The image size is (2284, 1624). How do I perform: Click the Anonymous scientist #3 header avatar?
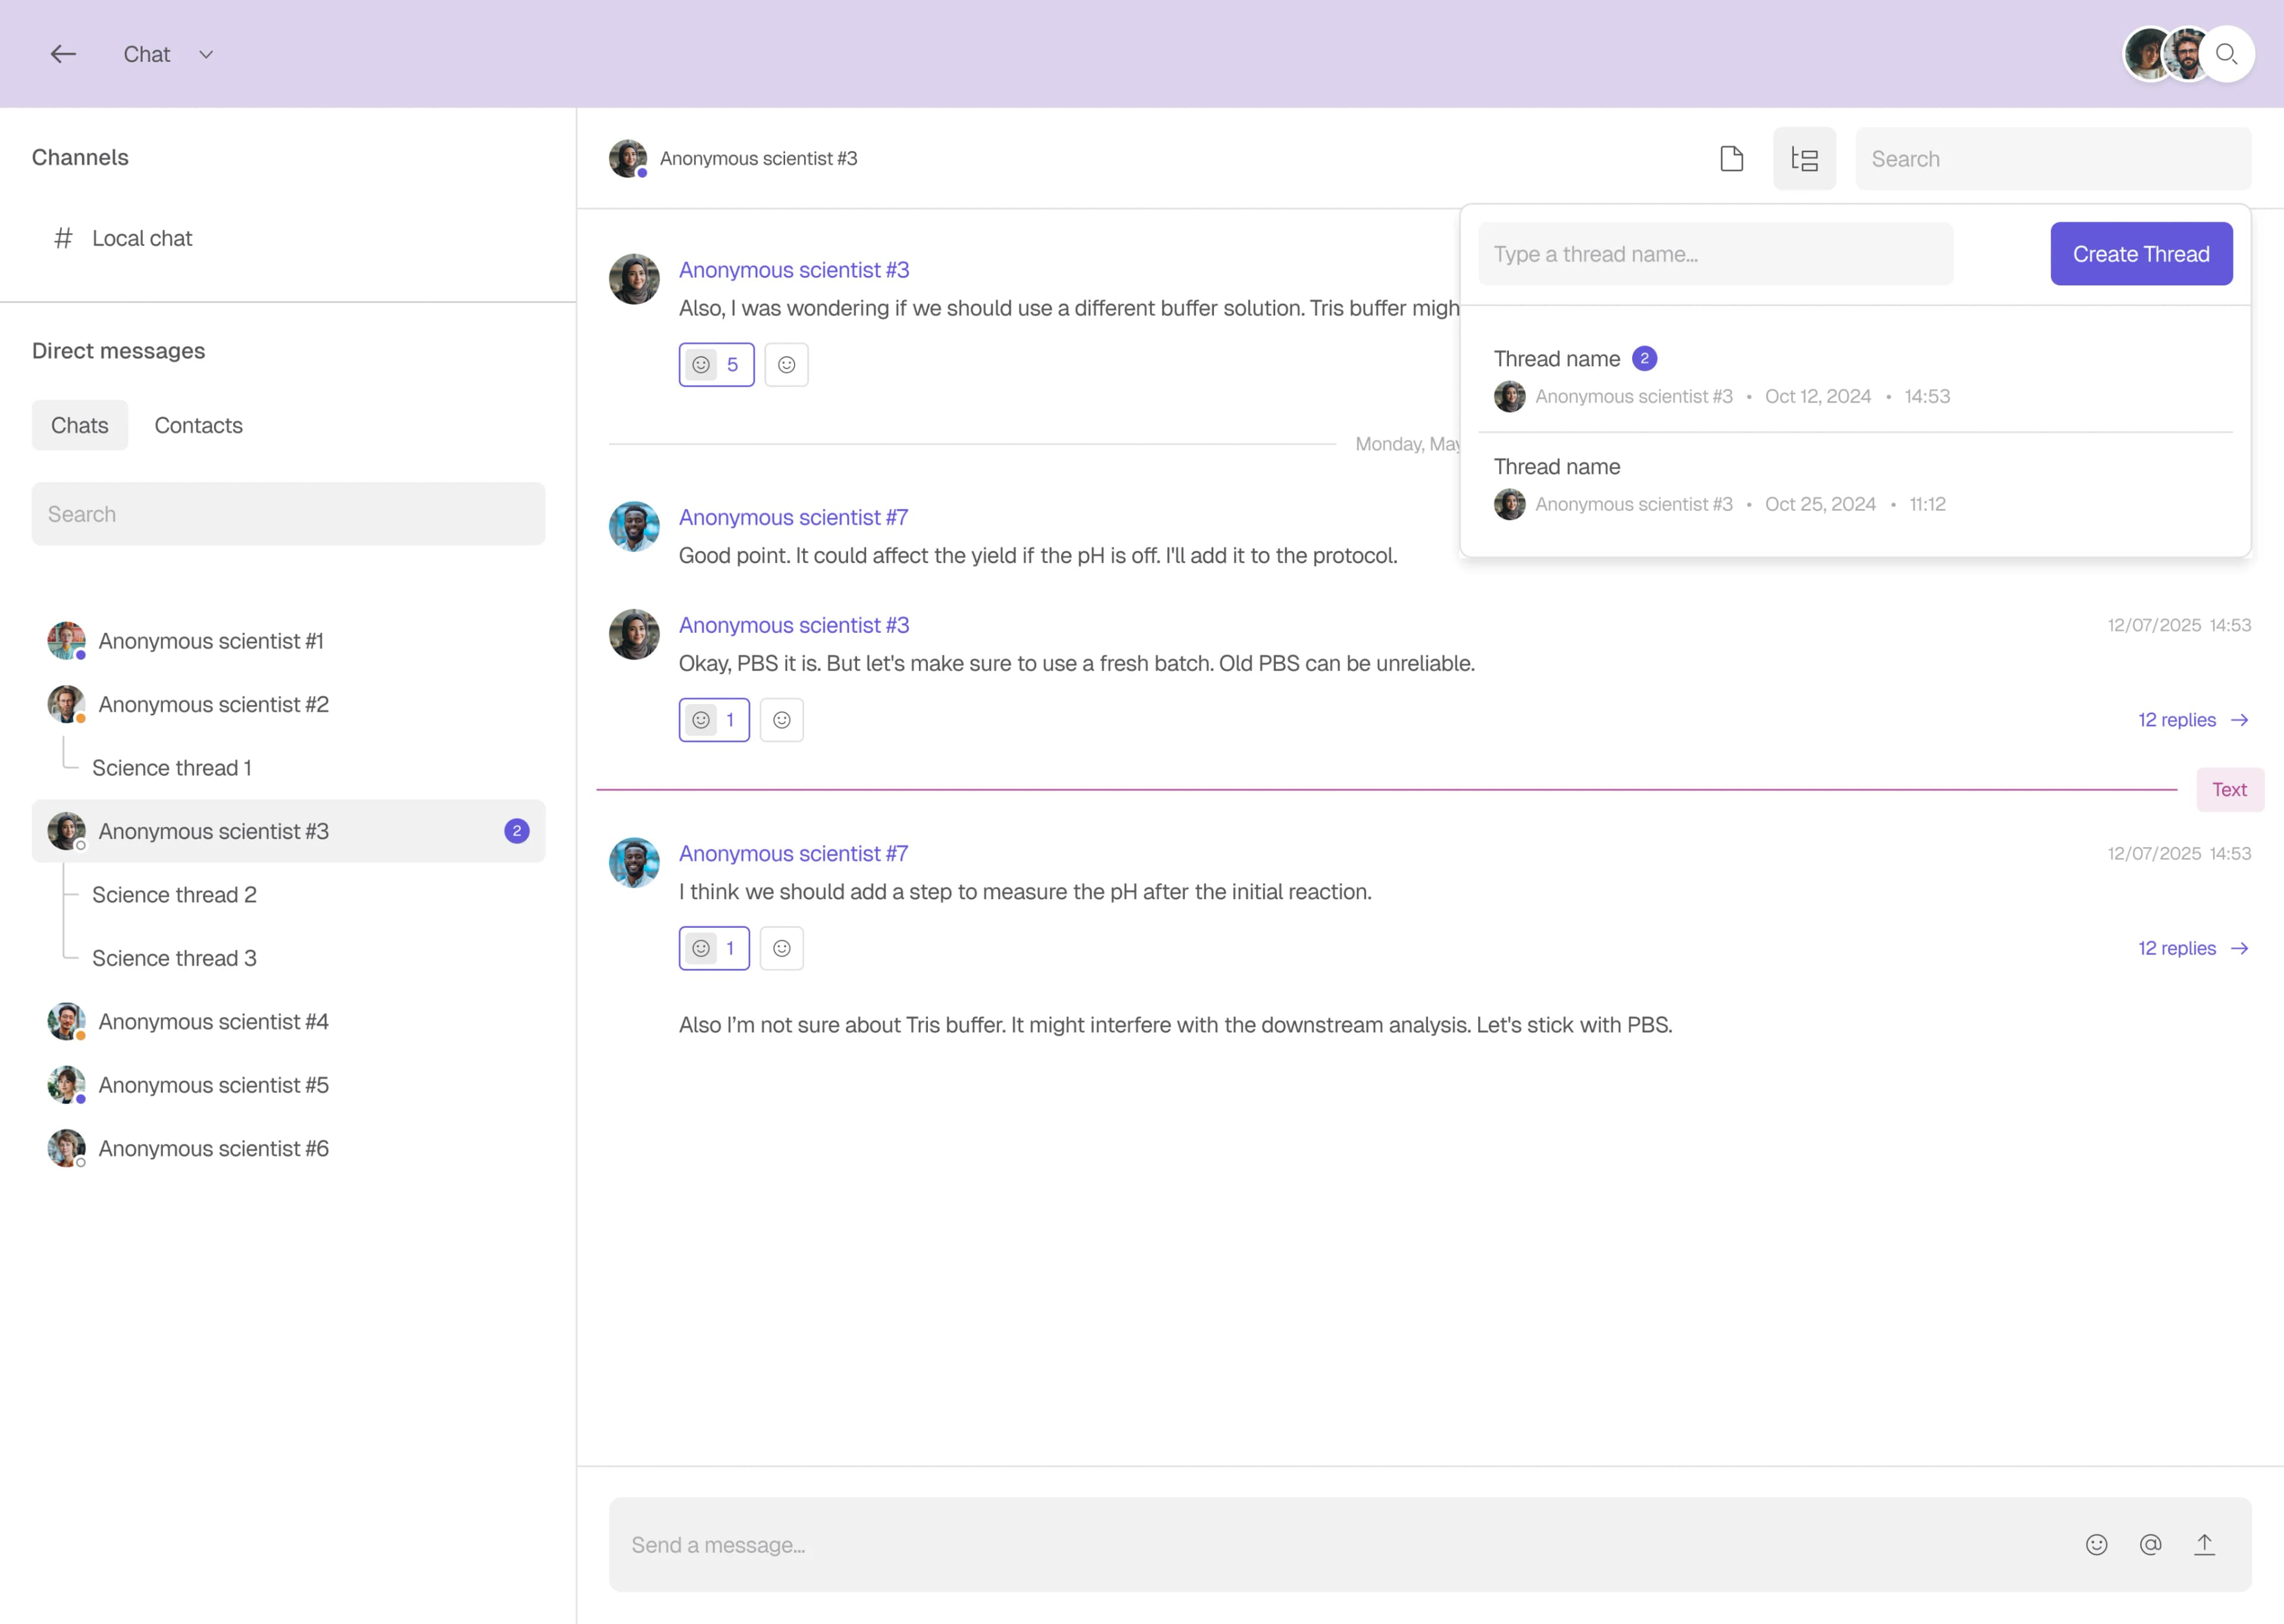click(628, 158)
